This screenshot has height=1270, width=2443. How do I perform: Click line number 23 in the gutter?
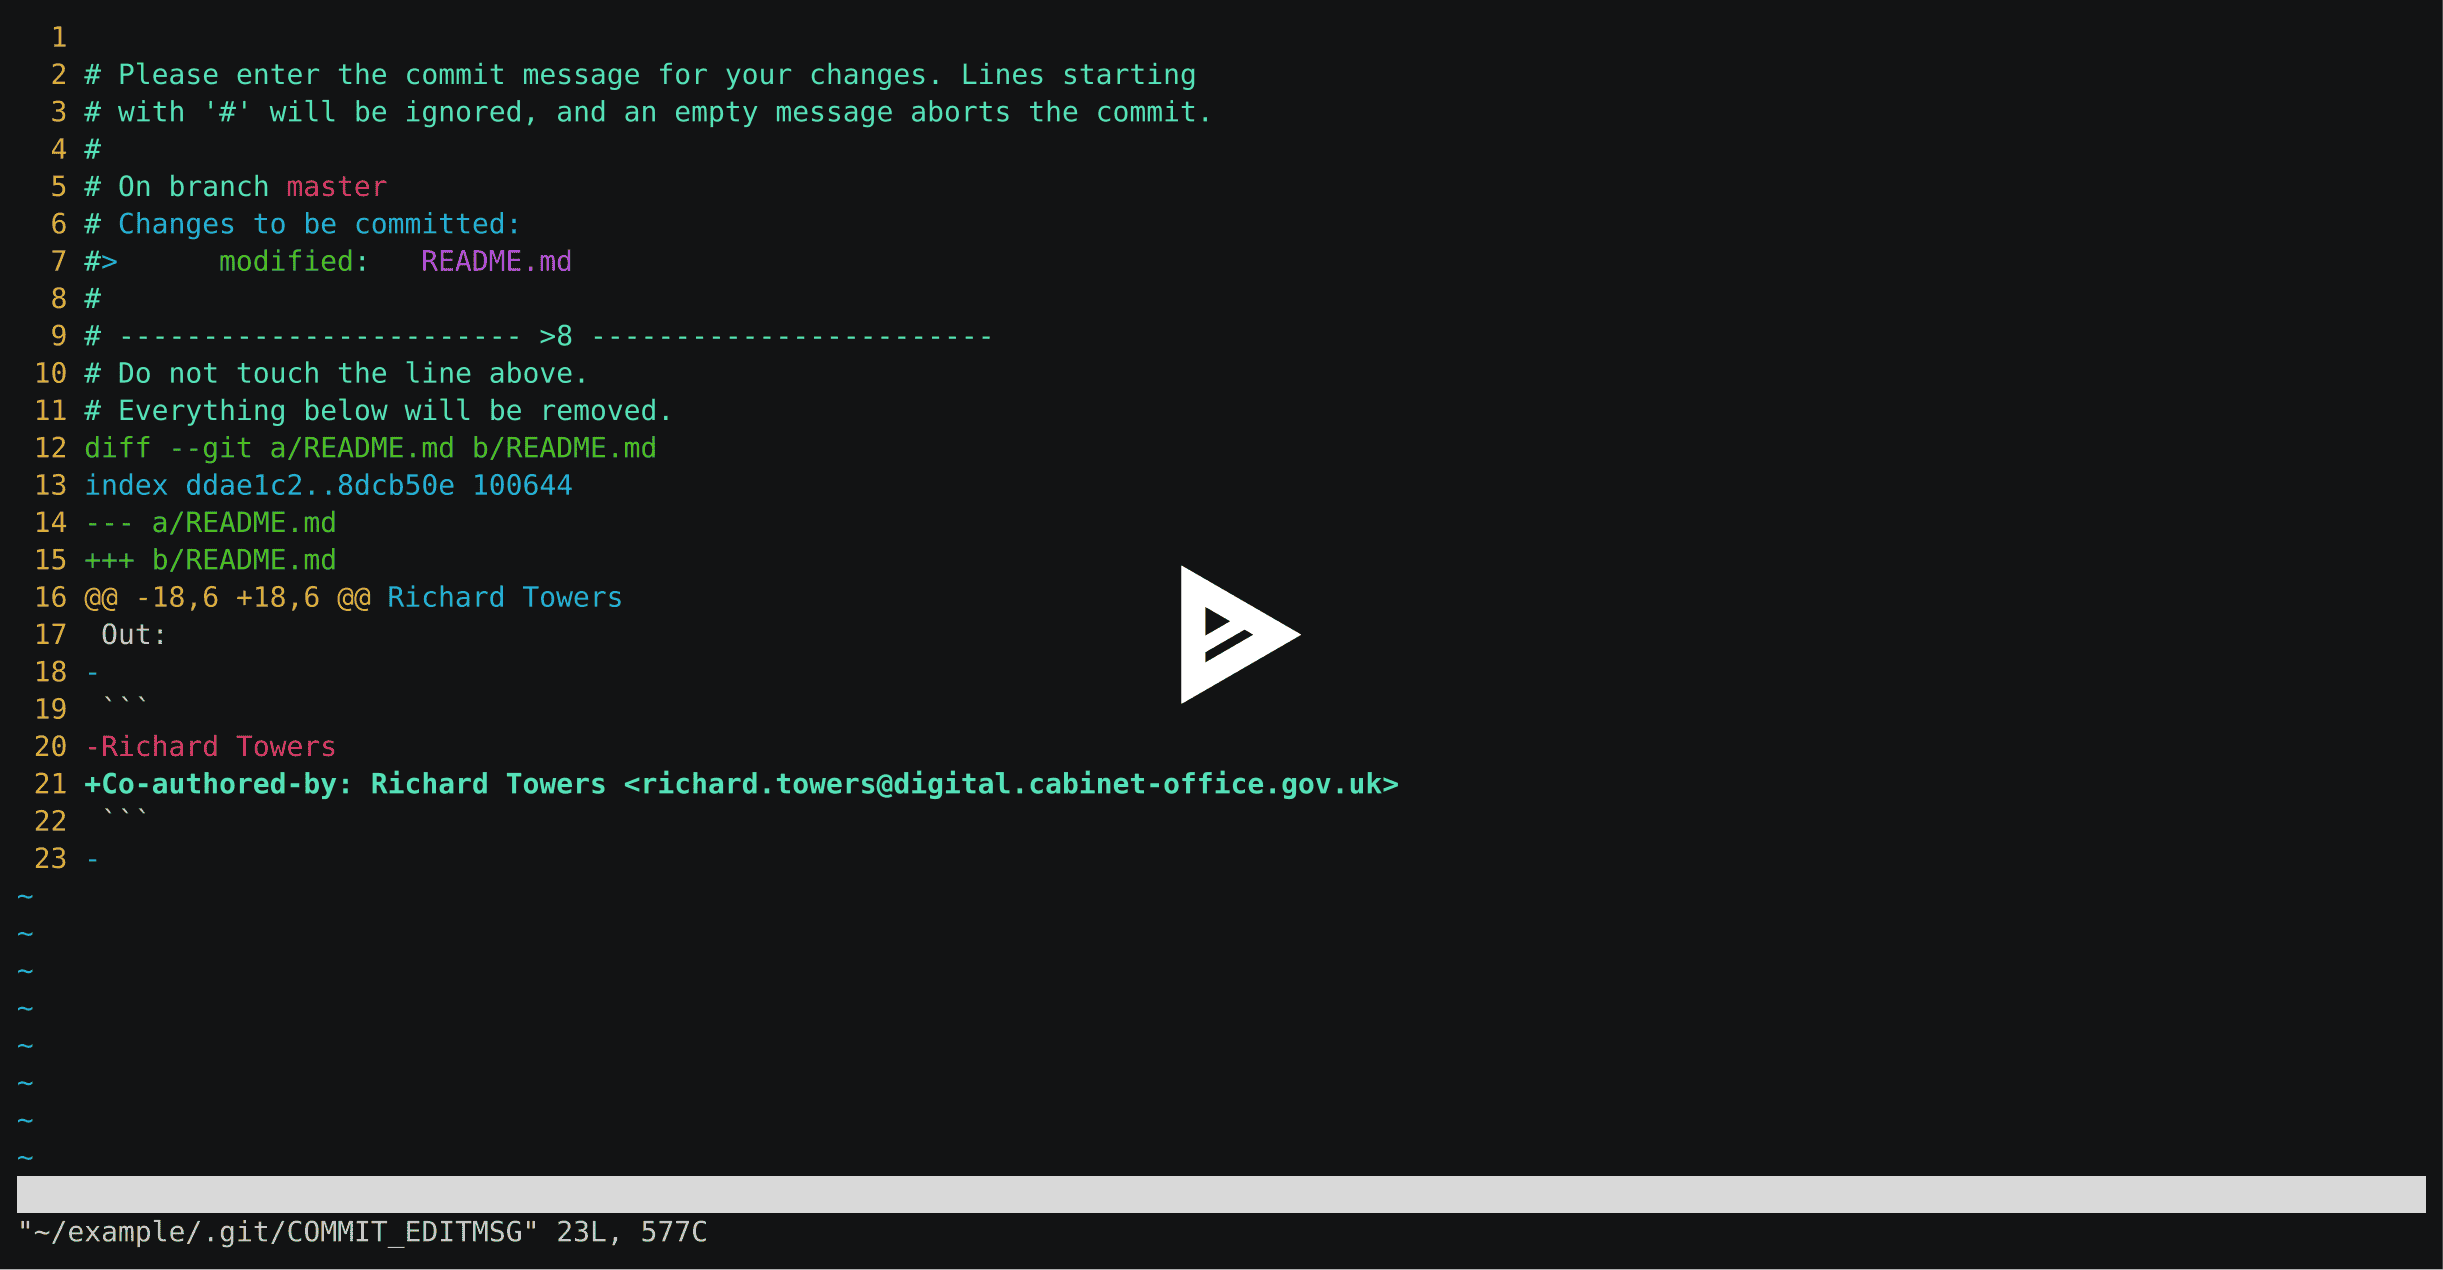tap(51, 859)
